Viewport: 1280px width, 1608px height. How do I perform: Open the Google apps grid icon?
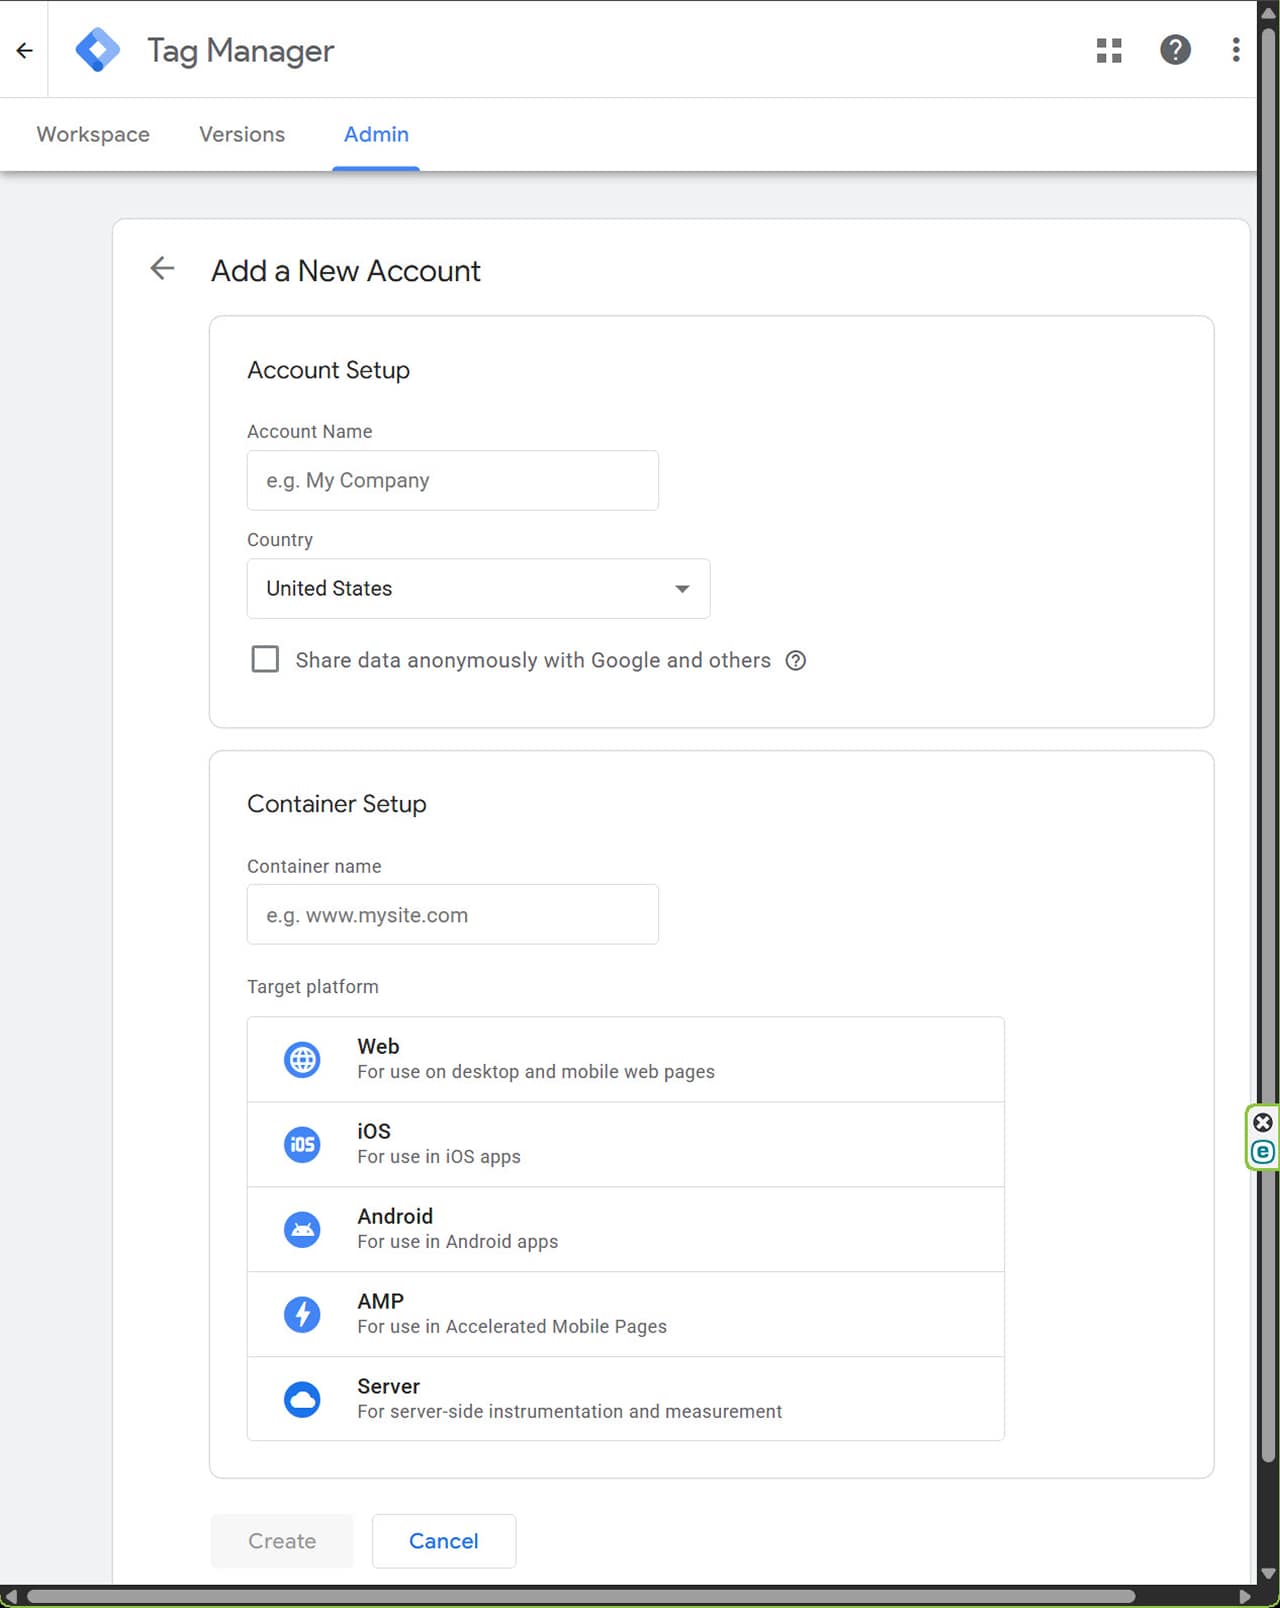click(1109, 50)
